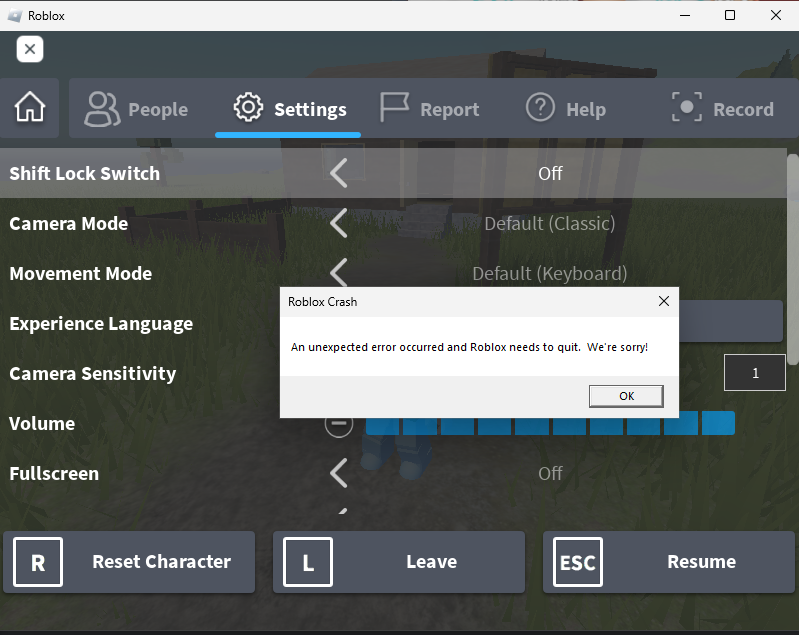799x635 pixels.
Task: Click the left arrow for Shift Lock Switch
Action: (x=339, y=173)
